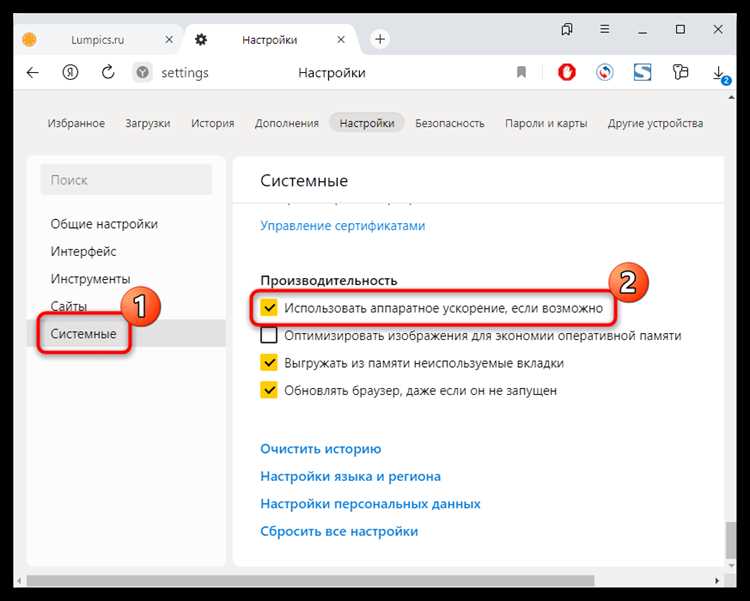Screen dimensions: 750x601
Task: Reload the page with refresh icon
Action: [108, 72]
